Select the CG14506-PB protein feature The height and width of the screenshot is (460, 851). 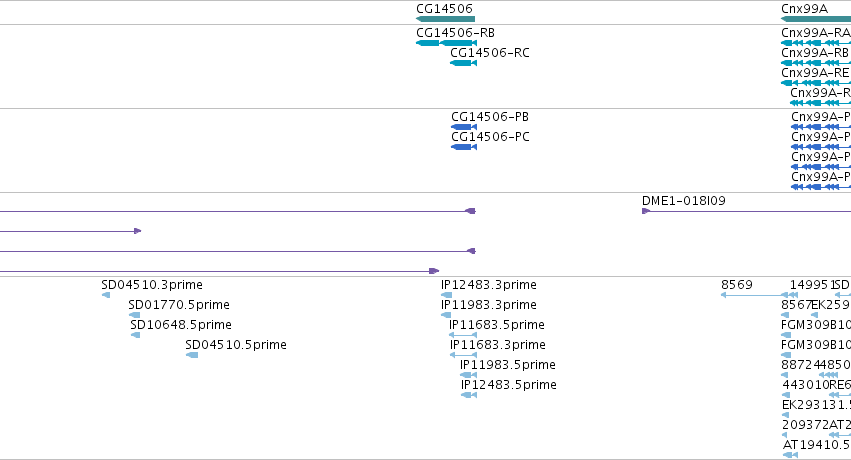(x=463, y=127)
